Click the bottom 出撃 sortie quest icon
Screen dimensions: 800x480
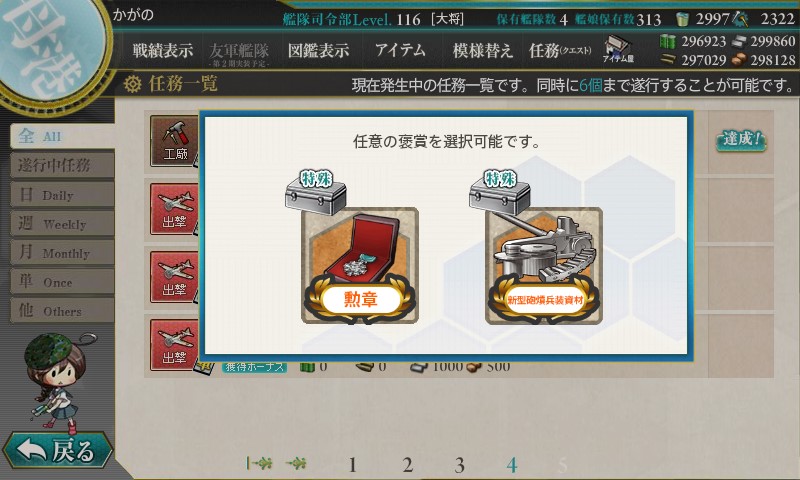pyautogui.click(x=174, y=345)
